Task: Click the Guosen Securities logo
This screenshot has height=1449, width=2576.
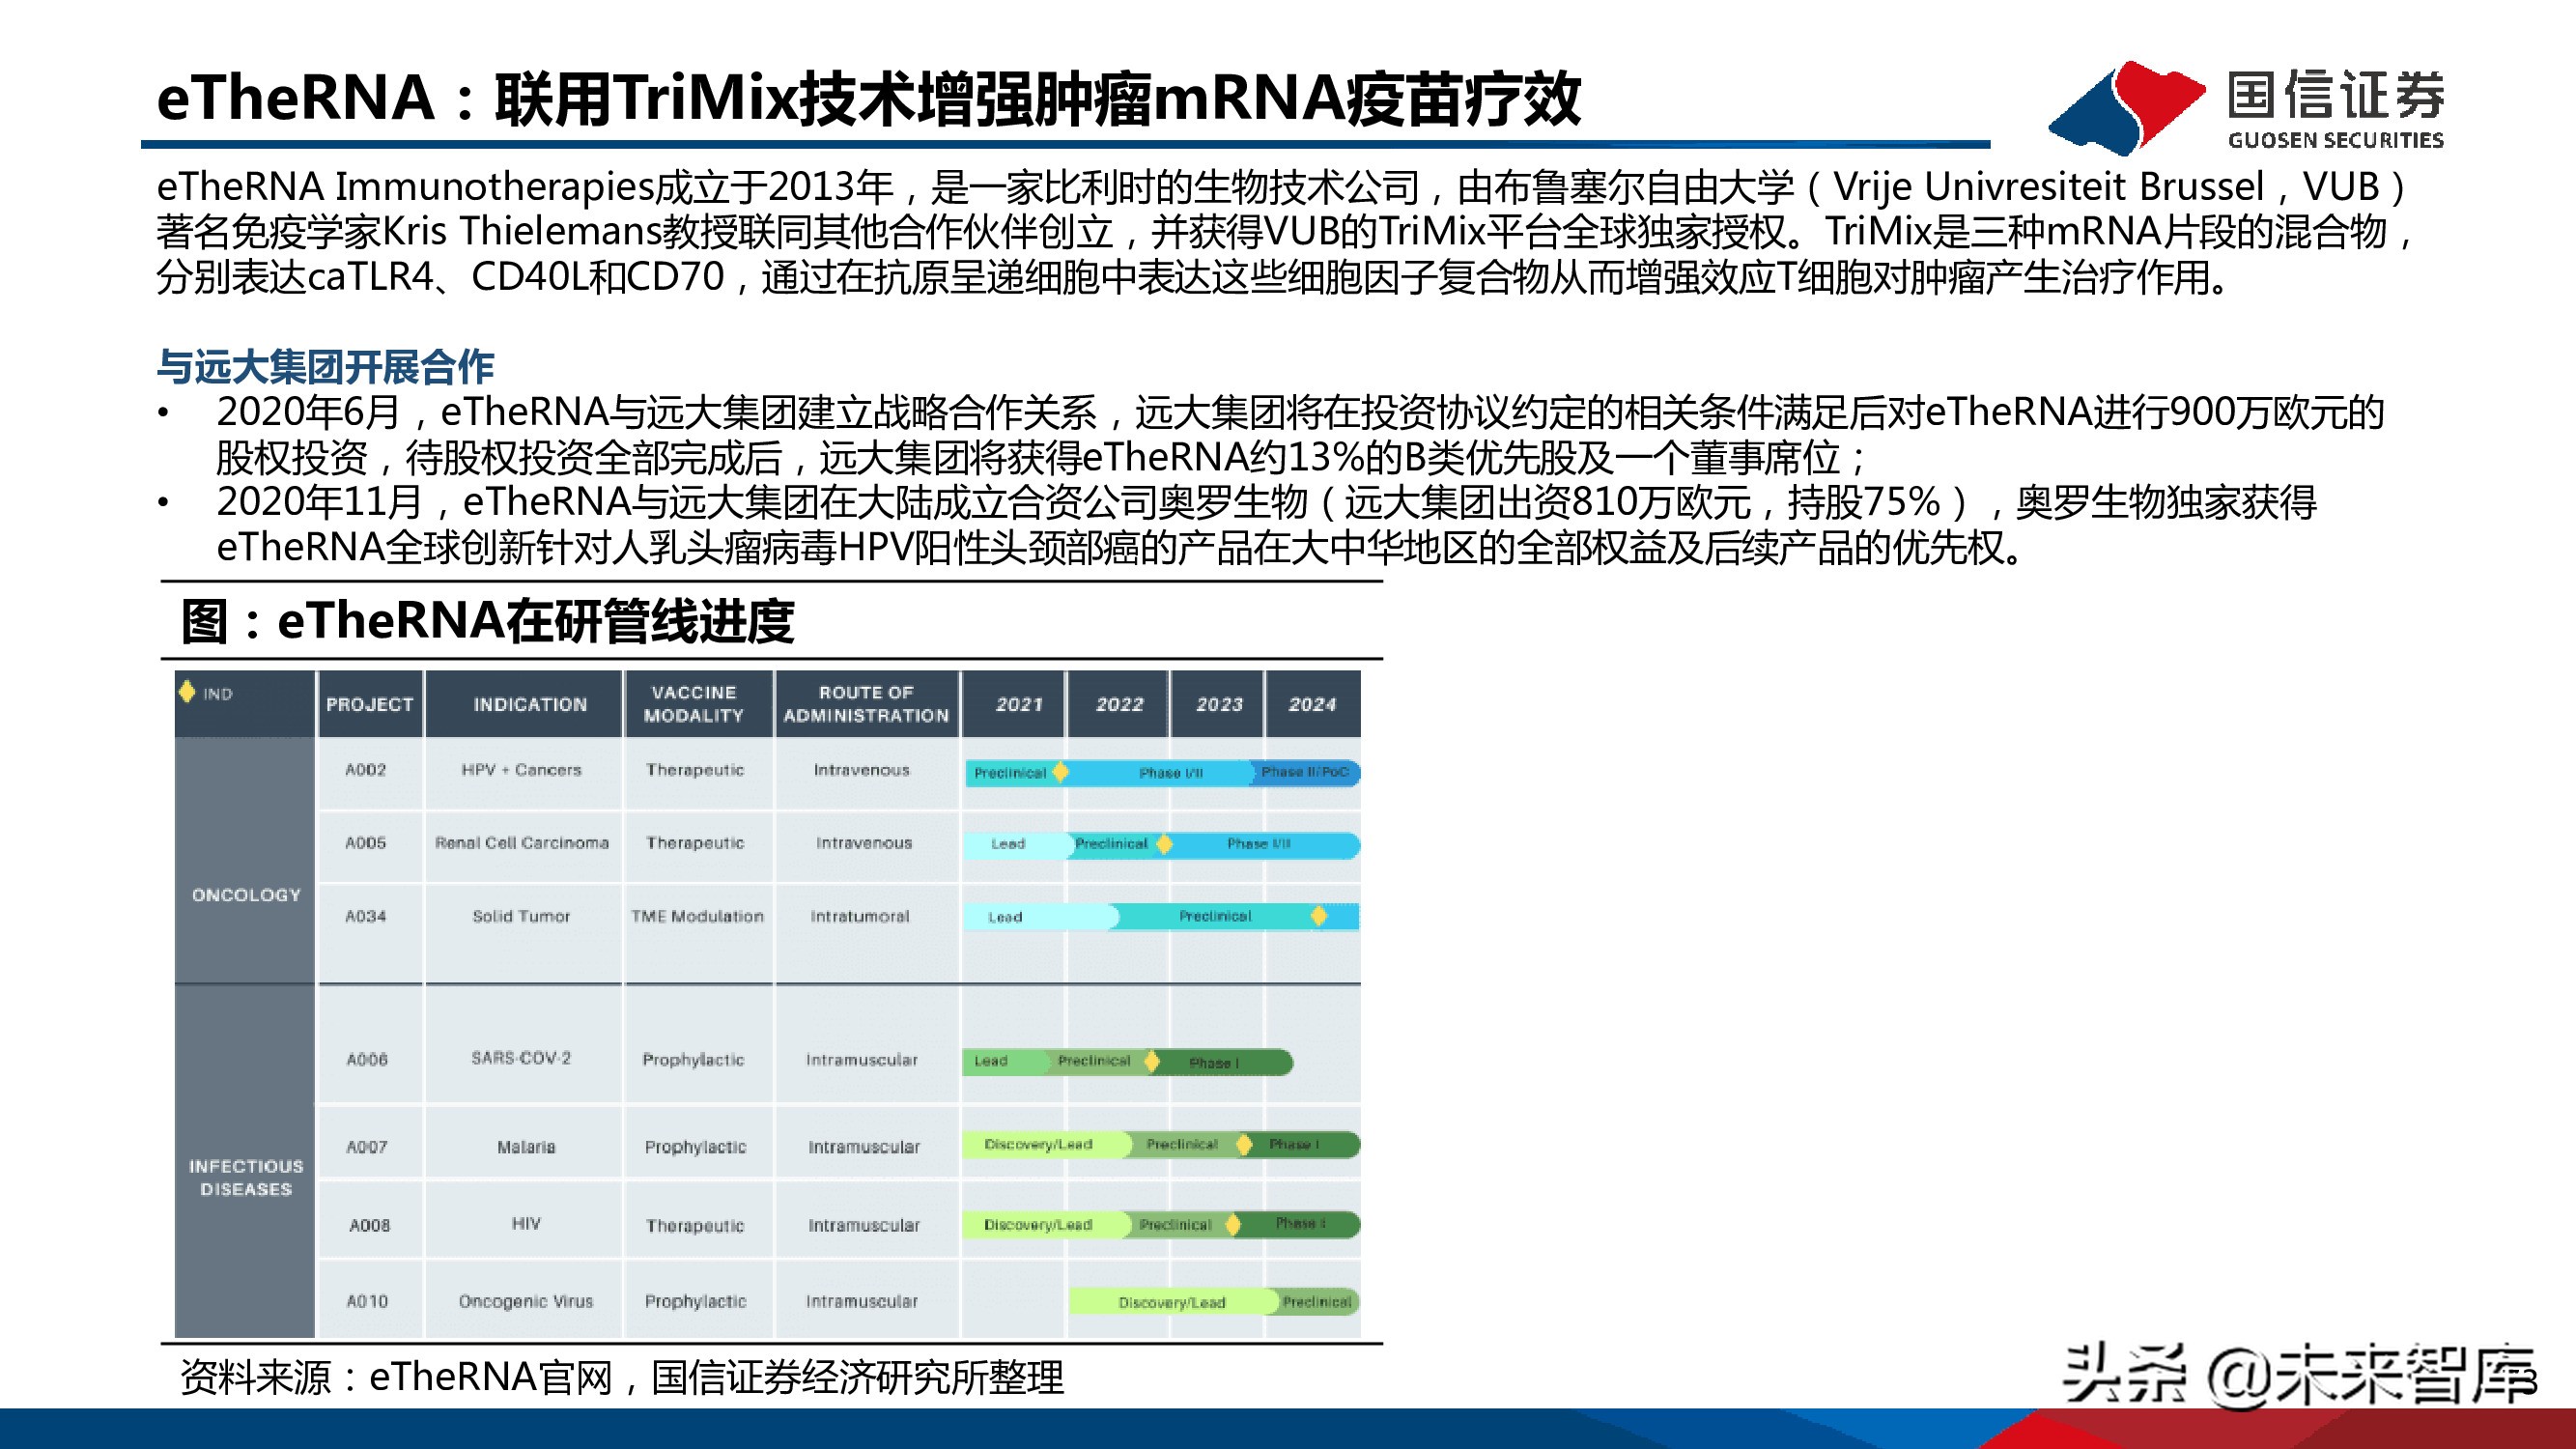Action: point(2245,108)
